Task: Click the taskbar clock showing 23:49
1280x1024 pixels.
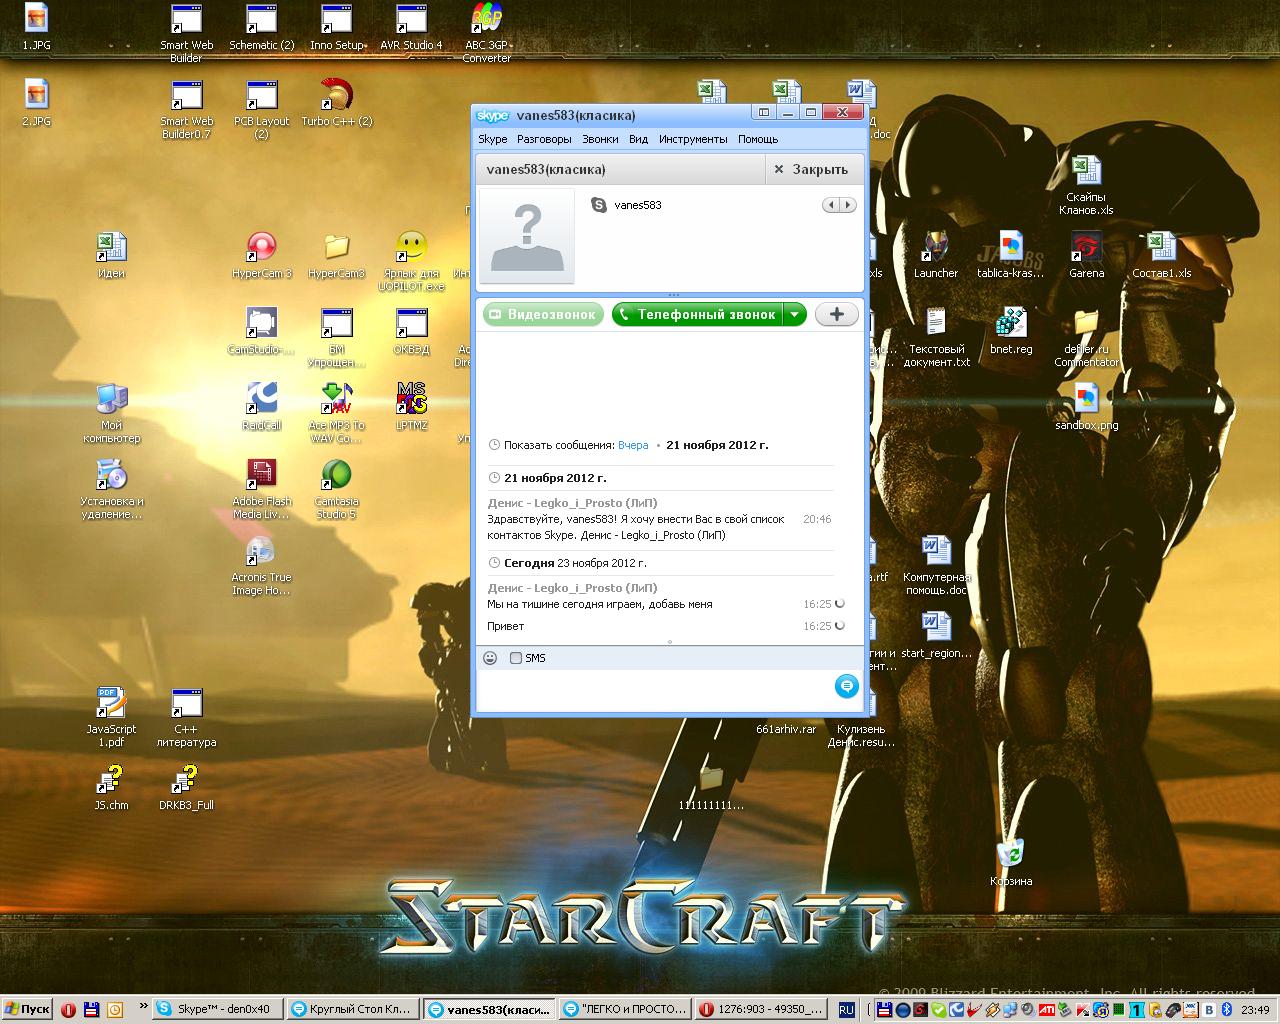Action: pyautogui.click(x=1255, y=1010)
